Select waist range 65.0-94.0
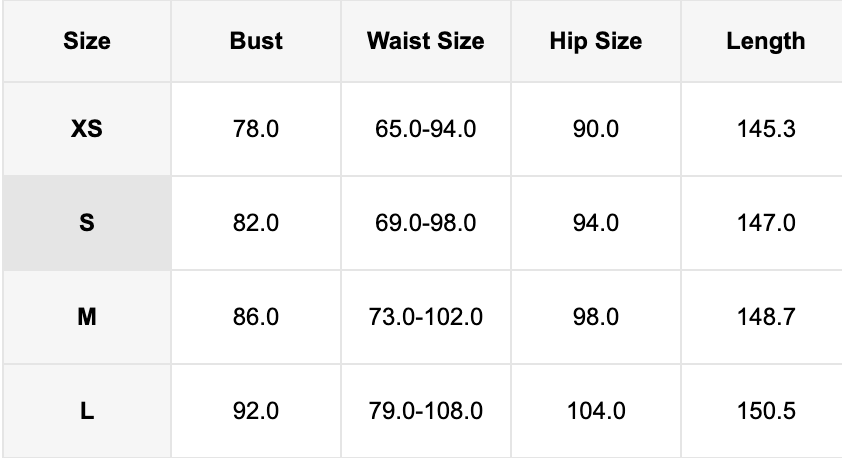Image resolution: width=844 pixels, height=458 pixels. coord(425,129)
